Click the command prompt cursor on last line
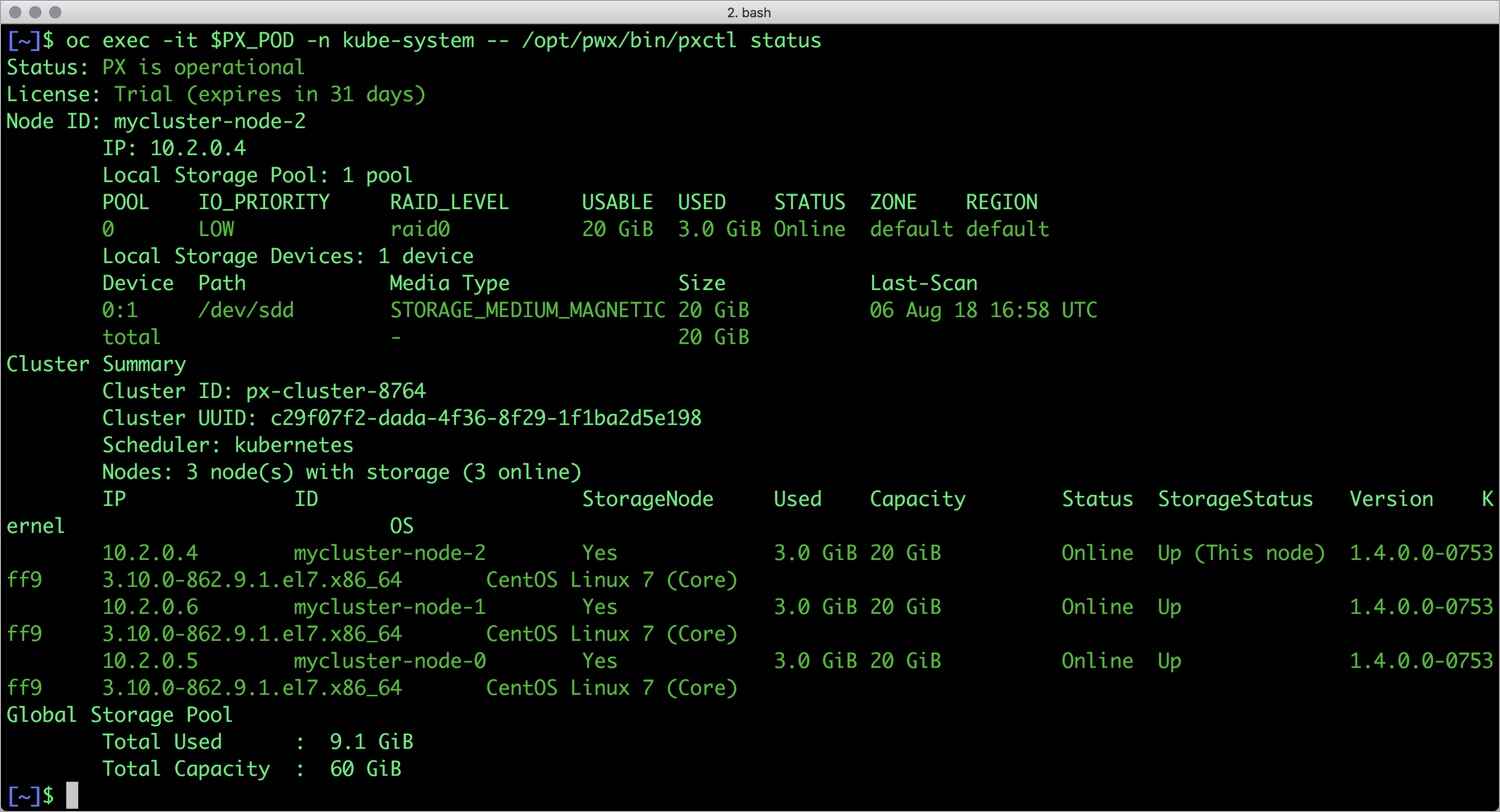The width and height of the screenshot is (1500, 812). coord(72,796)
